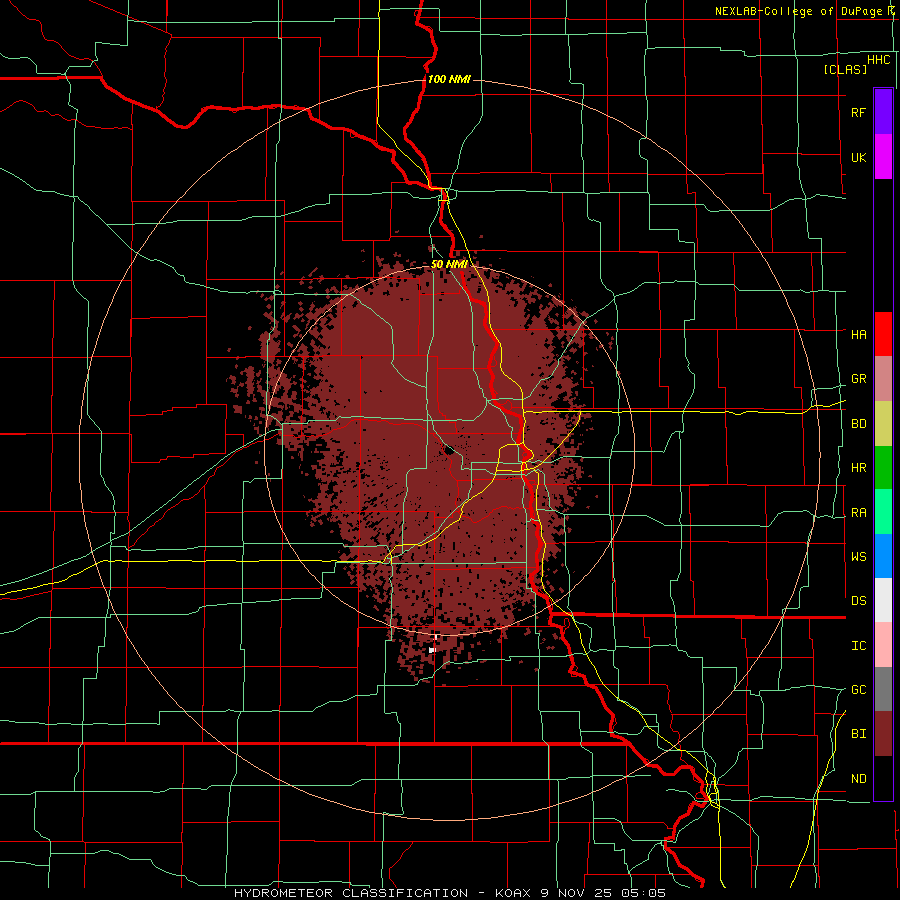Click the 50 NMI range ring label
This screenshot has width=900, height=900.
[449, 264]
